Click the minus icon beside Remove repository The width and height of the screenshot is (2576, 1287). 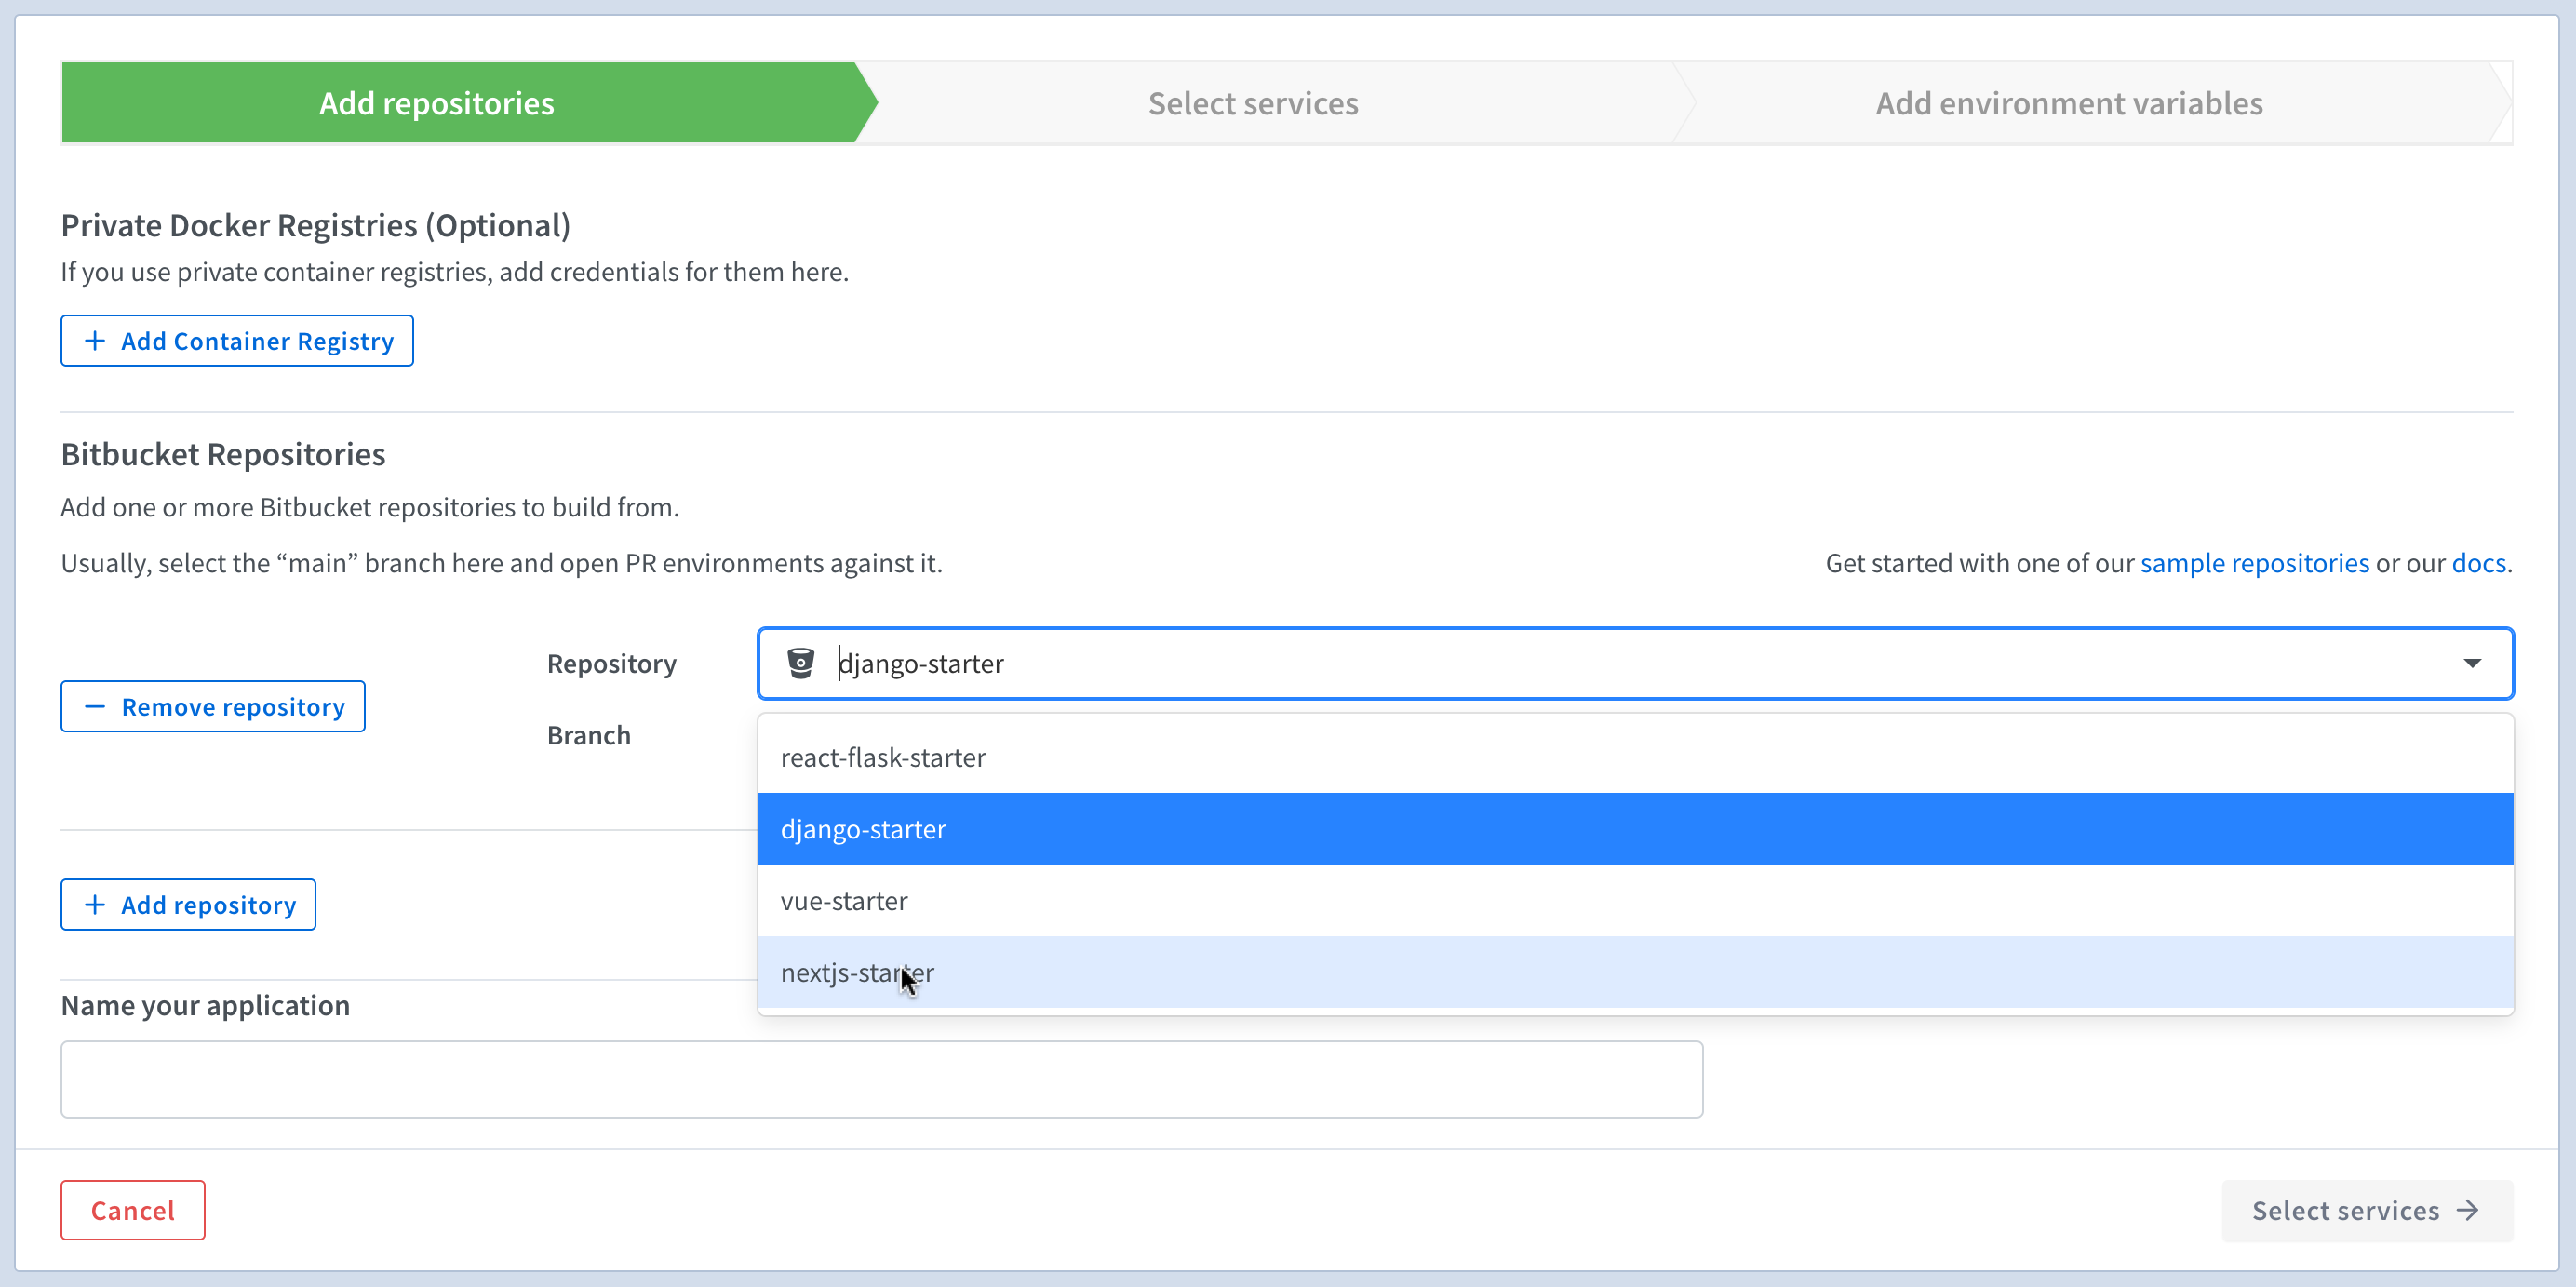[x=95, y=706]
